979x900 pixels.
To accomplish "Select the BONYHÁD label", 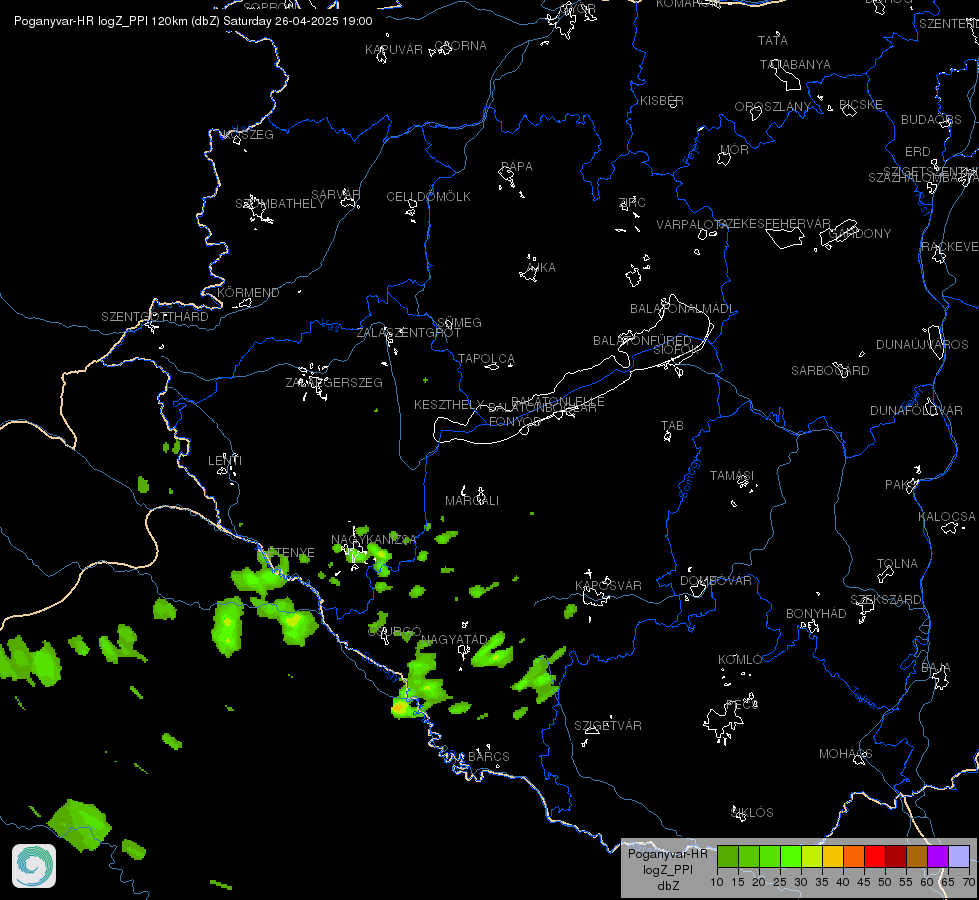I will point(816,614).
